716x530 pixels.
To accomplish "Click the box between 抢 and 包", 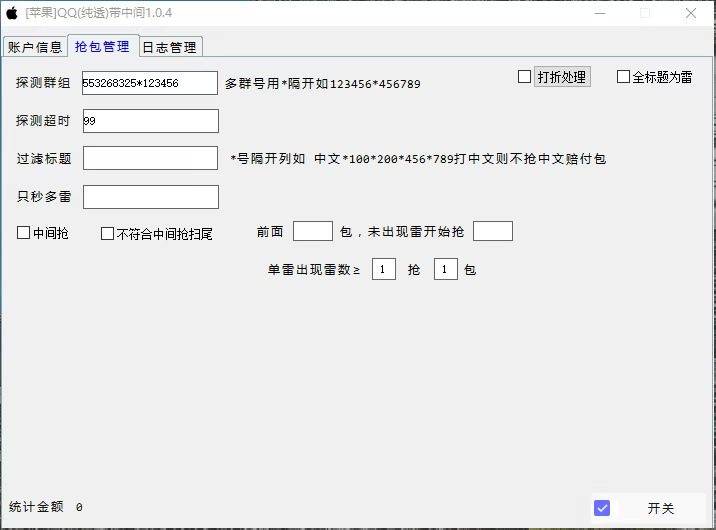I will (x=446, y=269).
